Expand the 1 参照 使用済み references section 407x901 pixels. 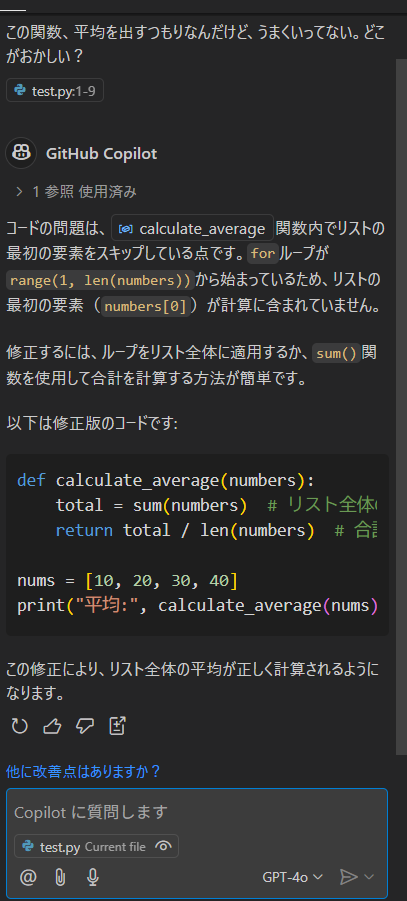76,191
